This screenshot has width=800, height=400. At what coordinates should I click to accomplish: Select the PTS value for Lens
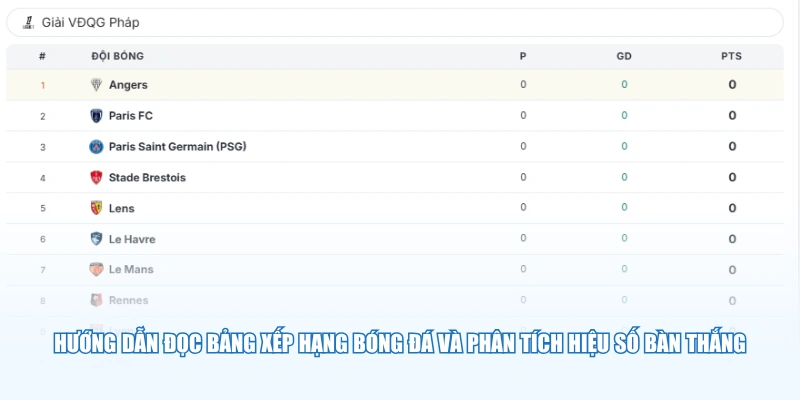tap(732, 208)
